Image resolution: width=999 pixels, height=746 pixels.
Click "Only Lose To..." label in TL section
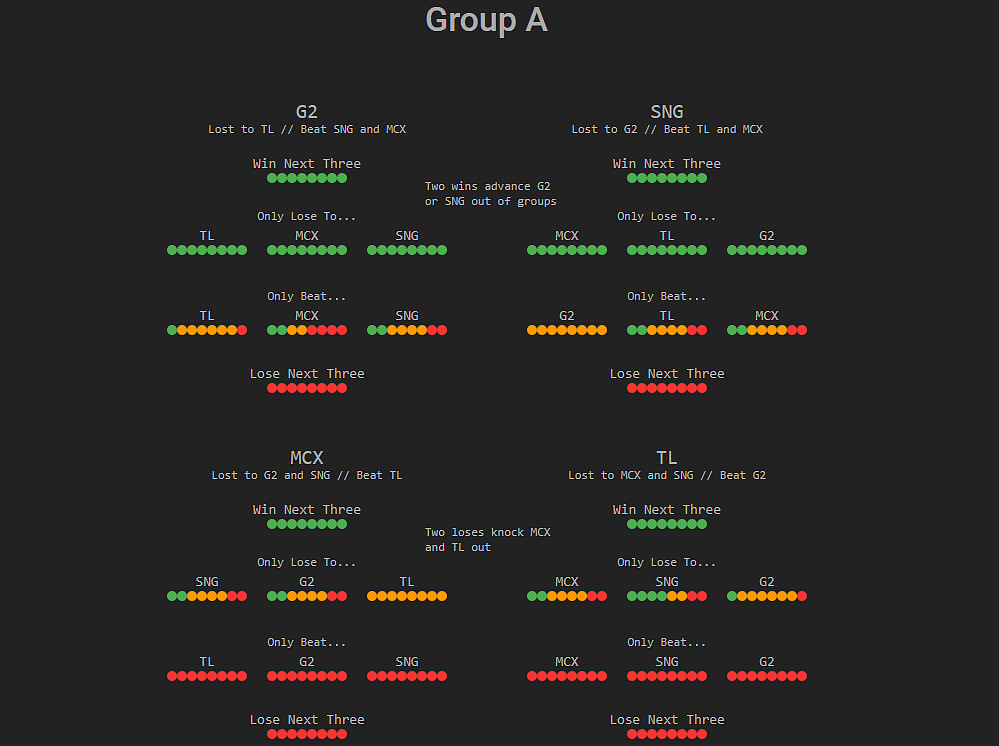(x=667, y=562)
